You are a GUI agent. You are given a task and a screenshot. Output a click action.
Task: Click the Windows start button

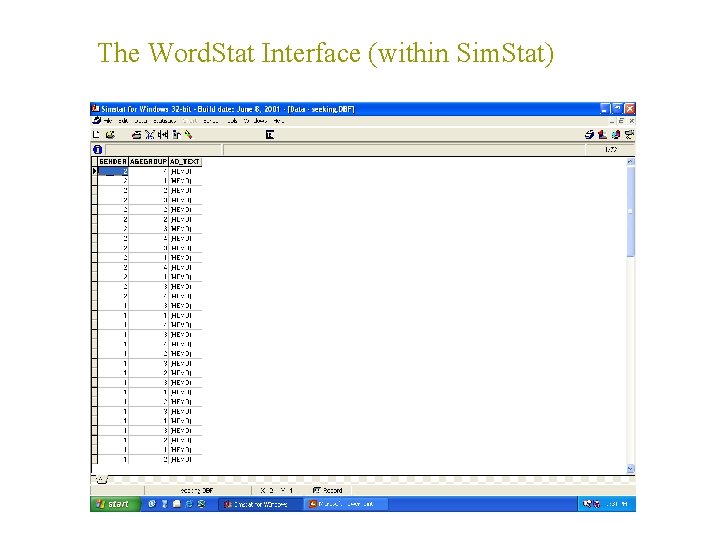coord(115,504)
